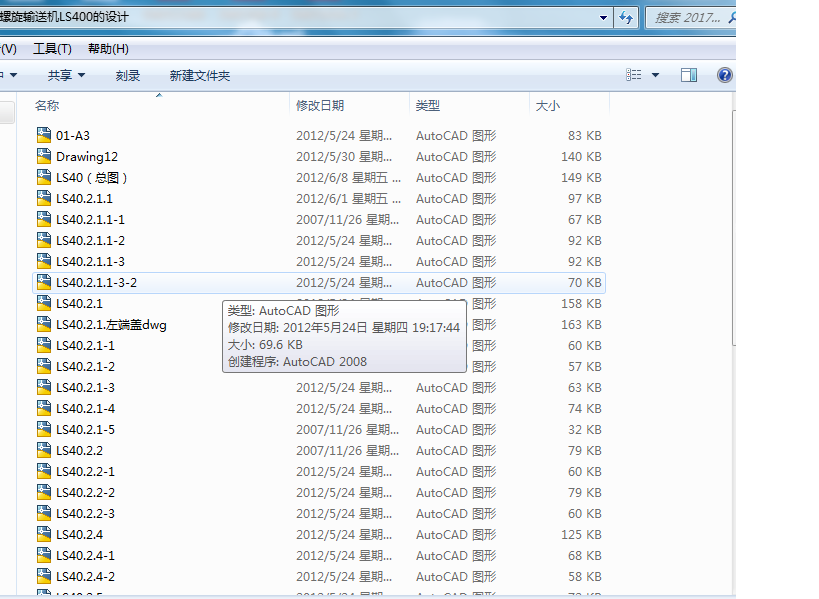
Task: Click the file icon in the LS40.2.1 row sized 158 KB
Action: (44, 303)
